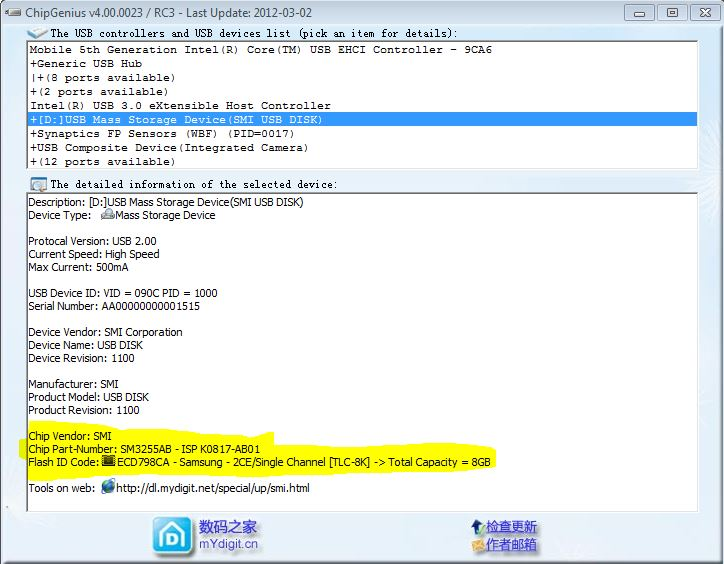
Task: Close the ChipGenius window
Action: (706, 13)
